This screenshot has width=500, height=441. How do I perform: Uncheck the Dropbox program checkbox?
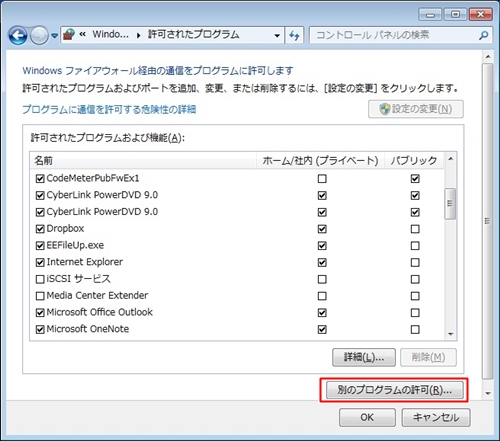[x=40, y=229]
